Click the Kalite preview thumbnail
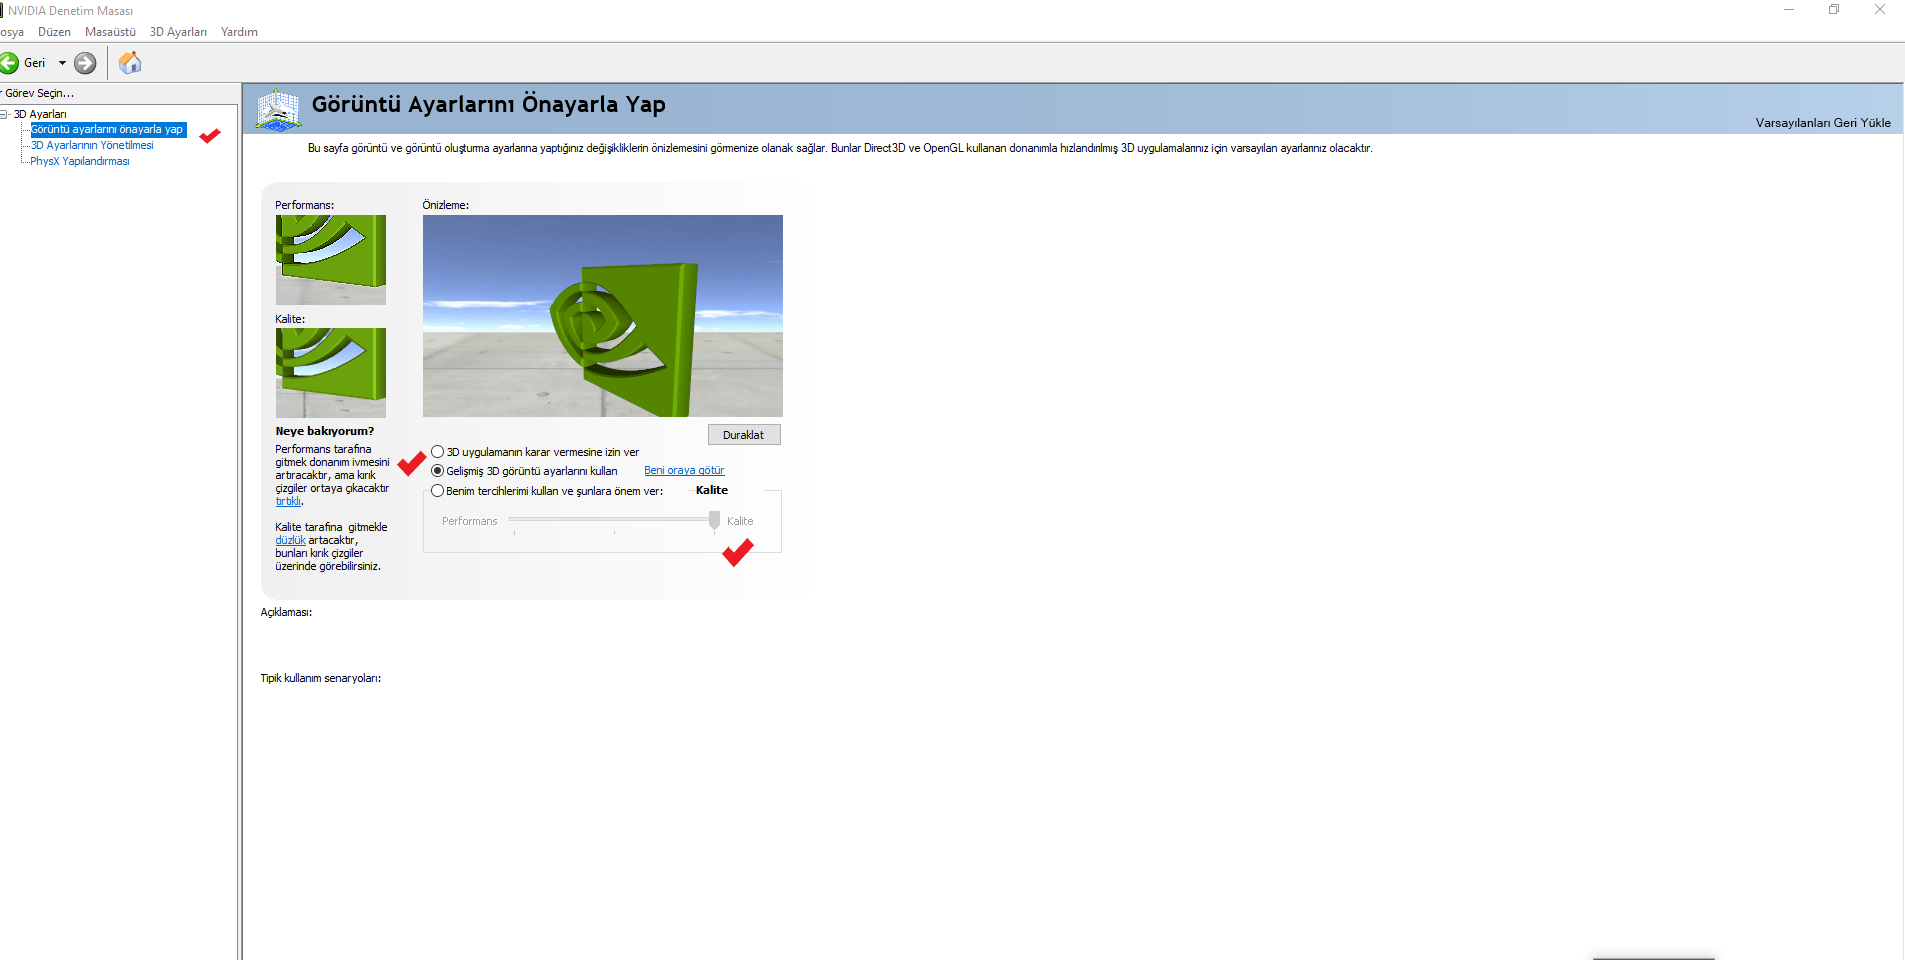 click(331, 373)
